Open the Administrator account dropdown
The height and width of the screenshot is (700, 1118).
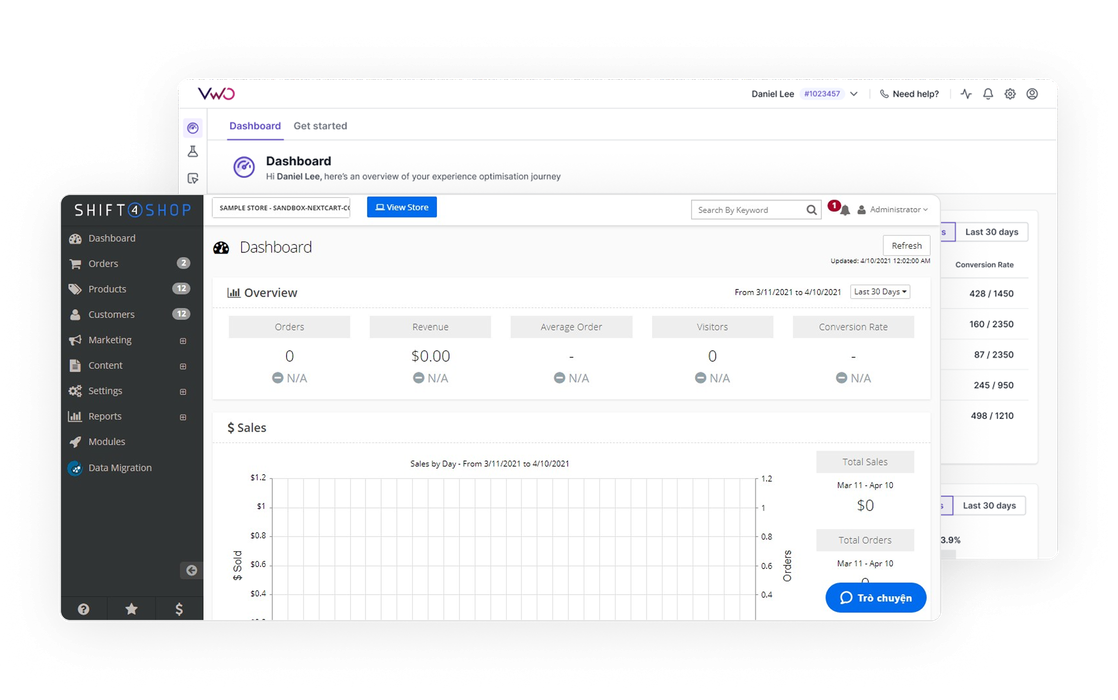(x=893, y=210)
